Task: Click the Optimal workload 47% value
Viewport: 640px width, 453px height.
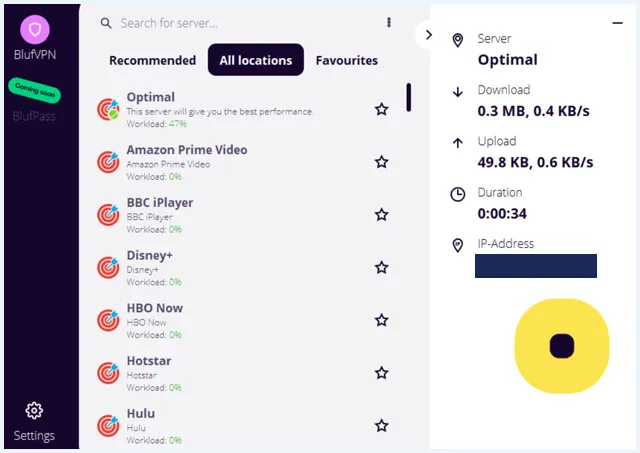Action: (x=178, y=124)
